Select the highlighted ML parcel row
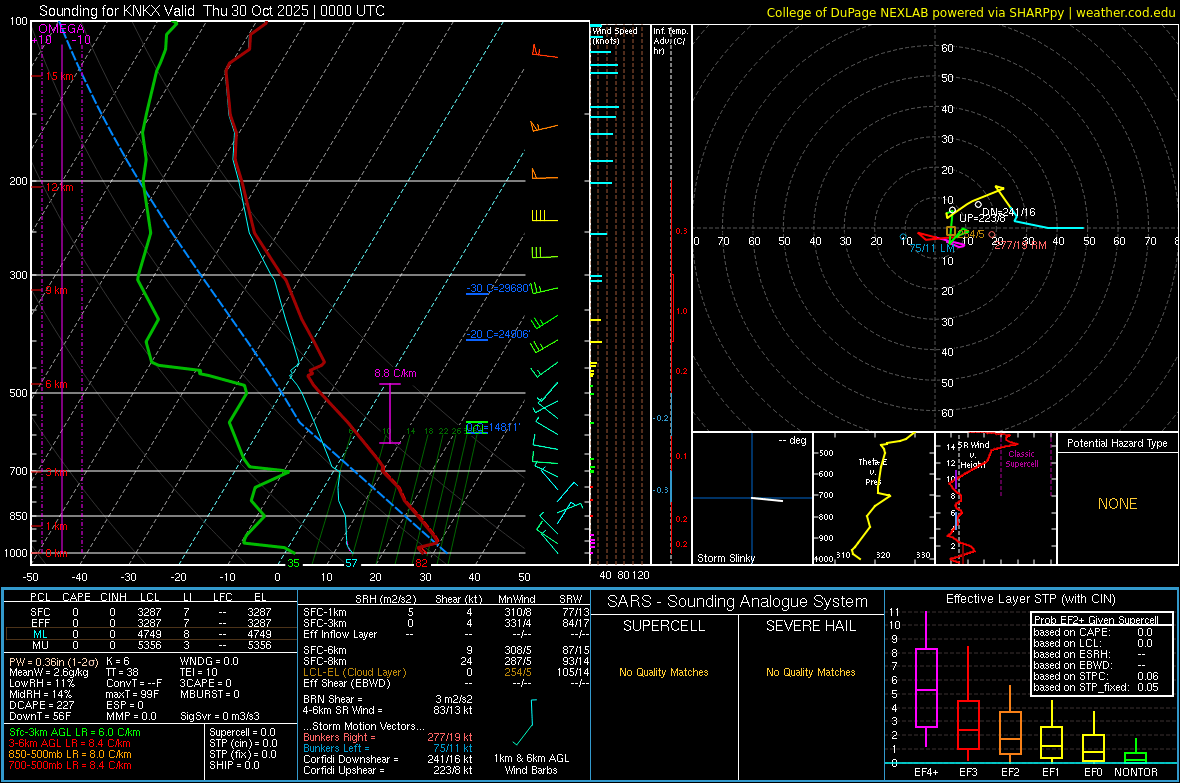The width and height of the screenshot is (1180, 783). (x=150, y=634)
